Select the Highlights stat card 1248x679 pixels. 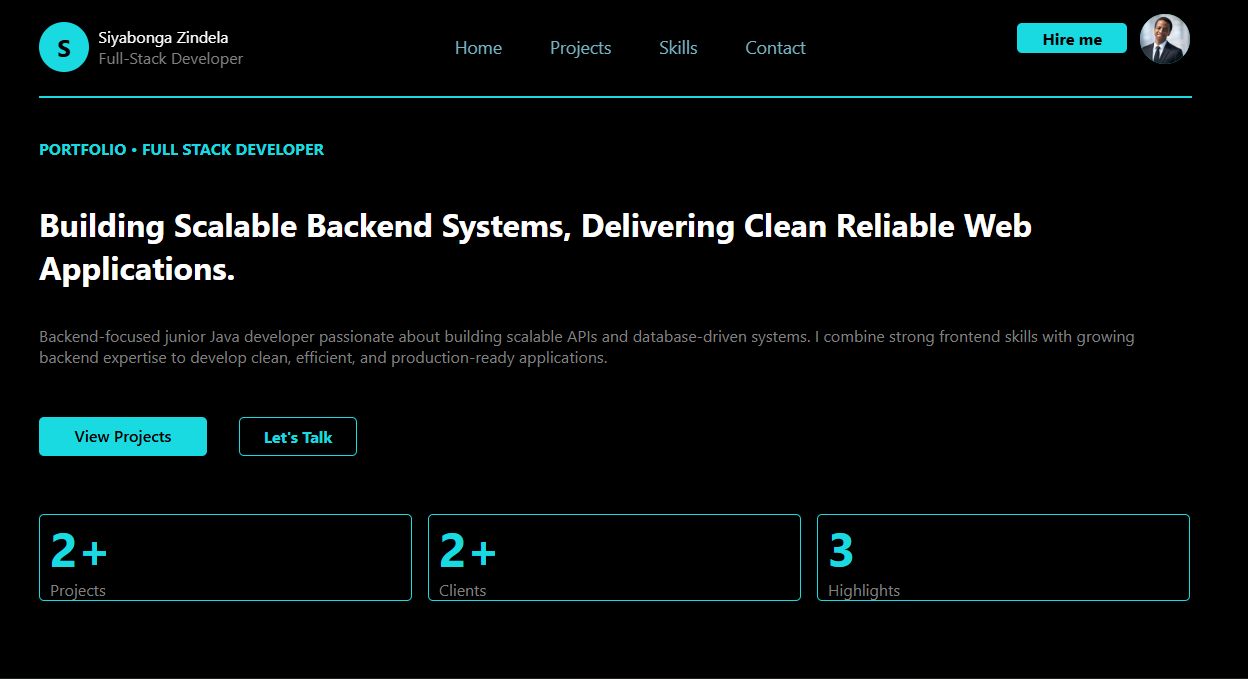1003,557
